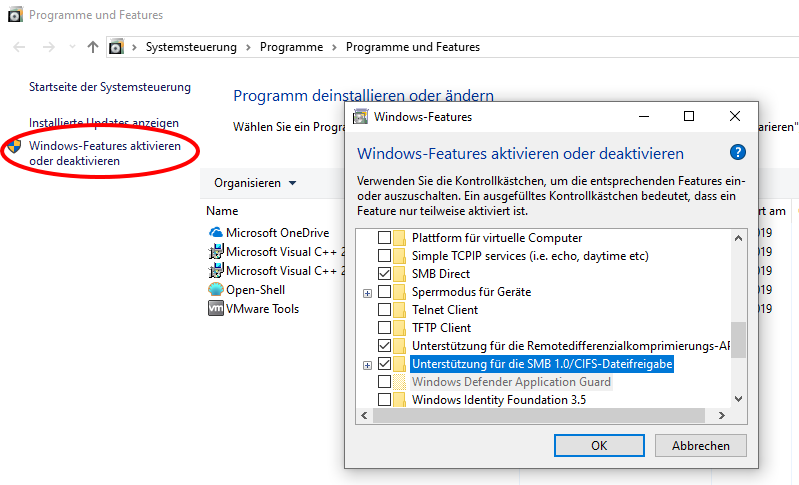Go up one level with up arrow

pos(93,47)
